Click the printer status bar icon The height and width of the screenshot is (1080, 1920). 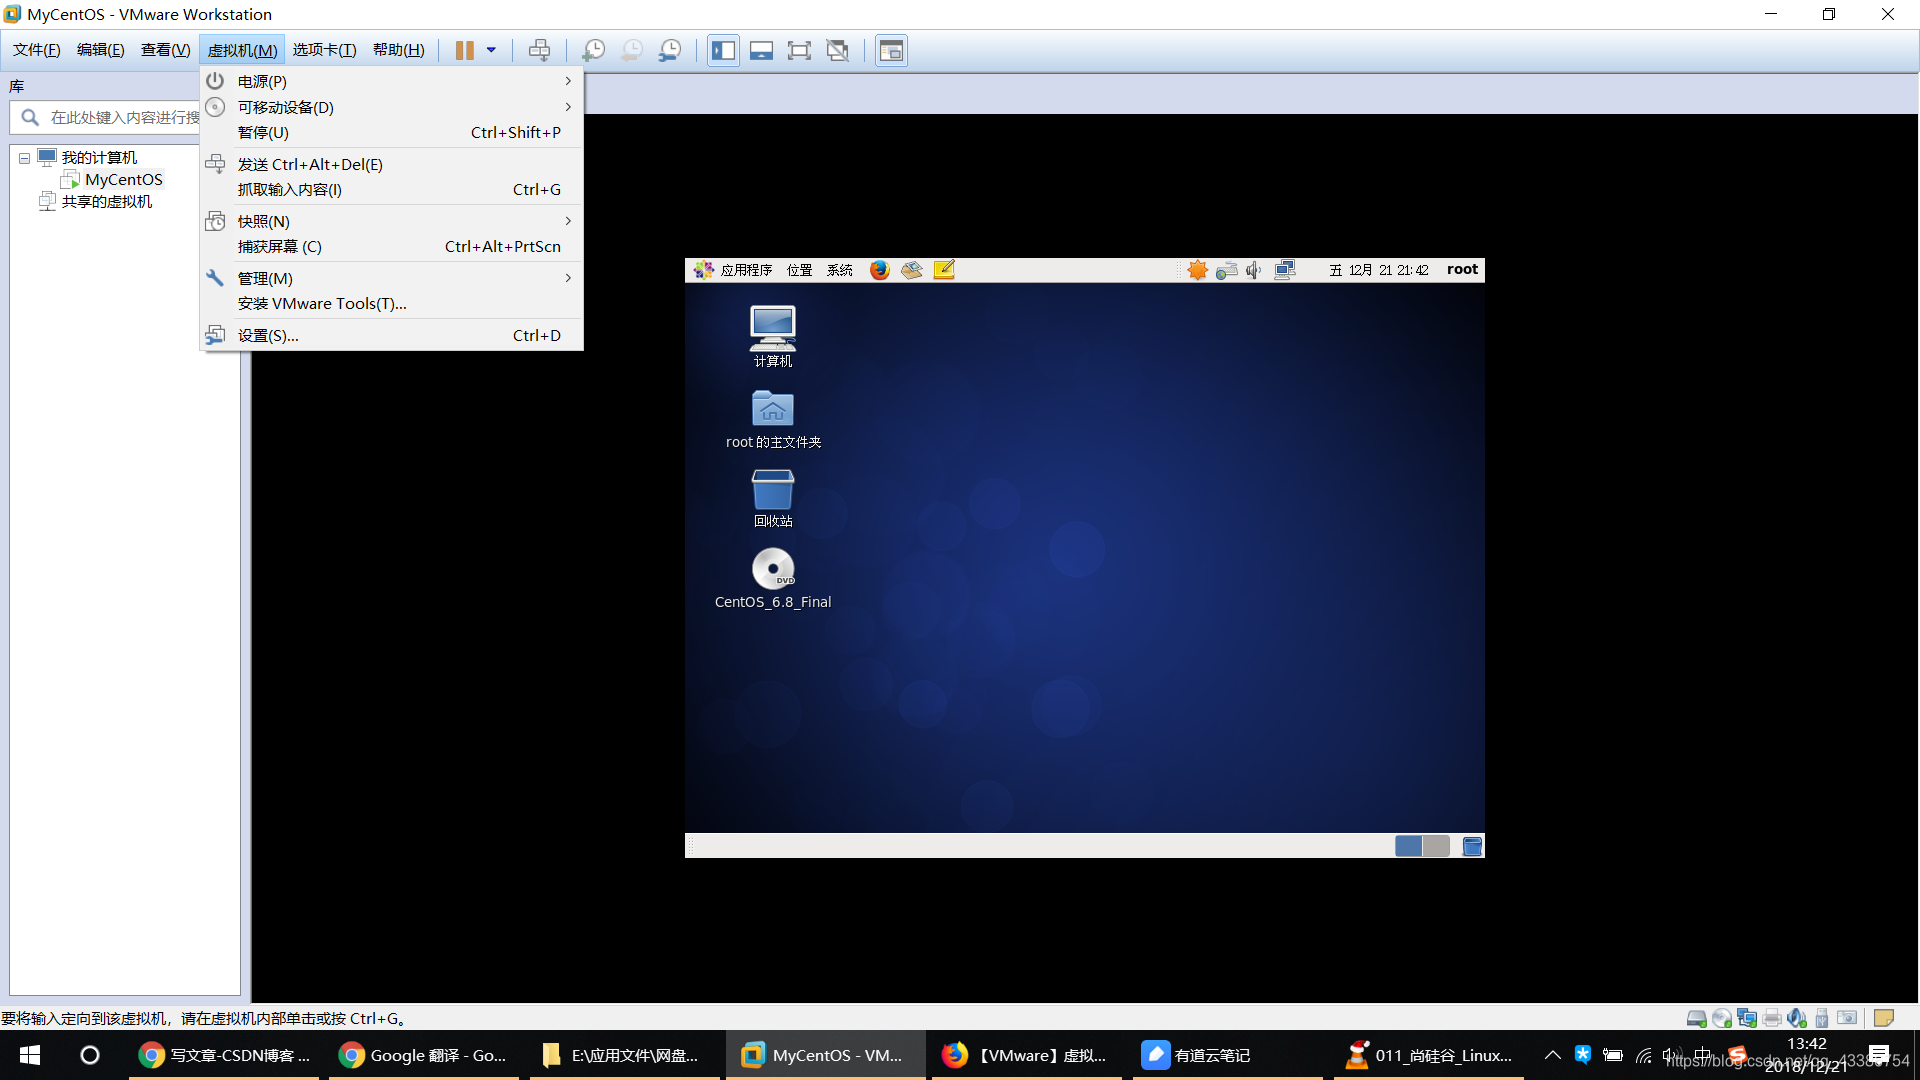[1772, 1018]
